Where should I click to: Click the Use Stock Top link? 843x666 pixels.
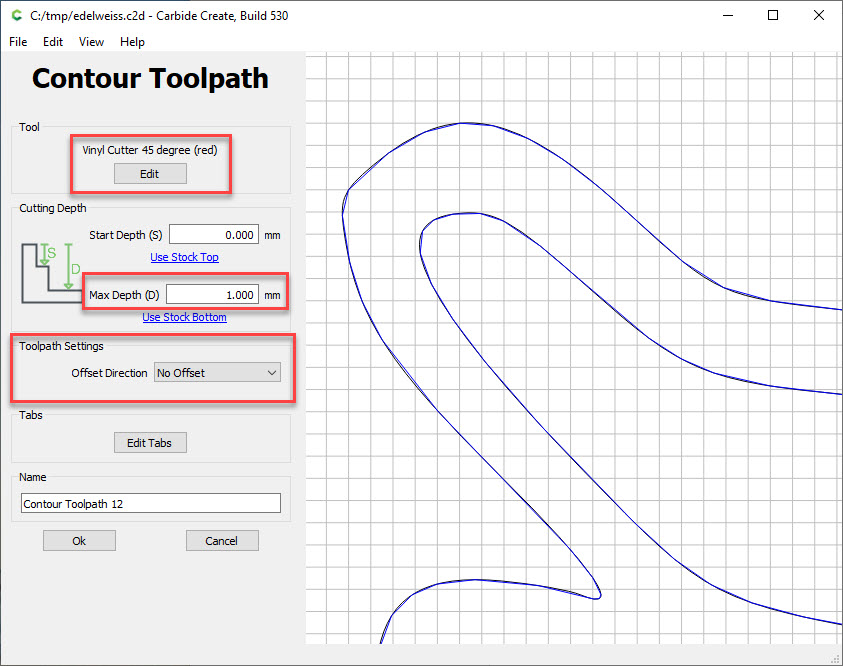click(184, 257)
